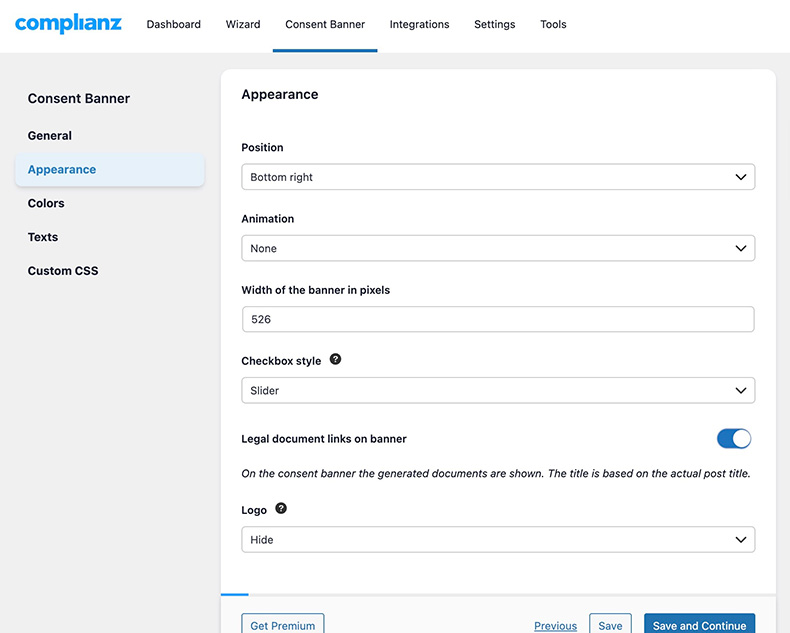Screen dimensions: 790x633
Task: Open the Logo help icon
Action: tap(281, 508)
